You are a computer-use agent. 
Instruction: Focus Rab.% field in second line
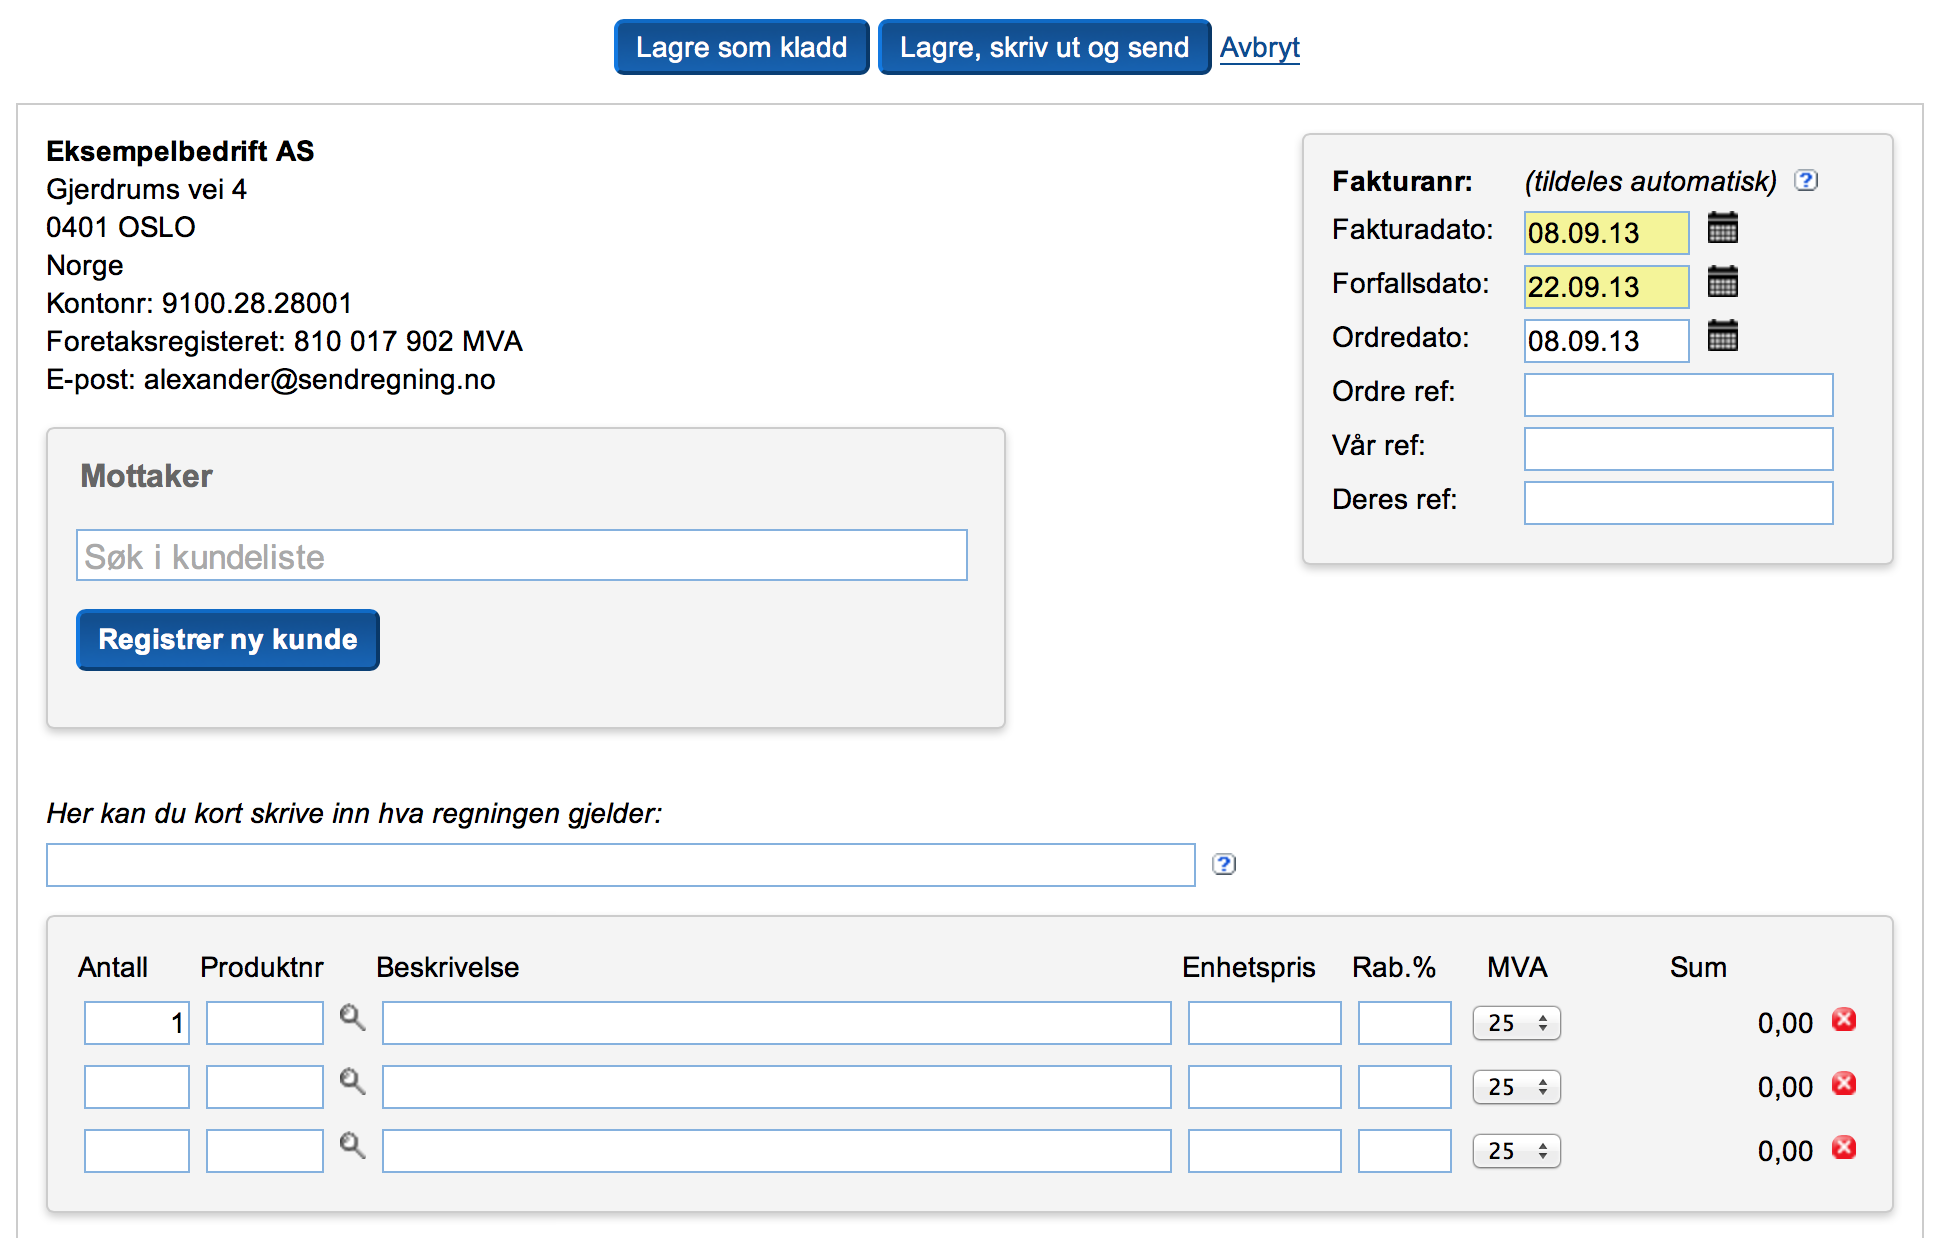[x=1405, y=1087]
